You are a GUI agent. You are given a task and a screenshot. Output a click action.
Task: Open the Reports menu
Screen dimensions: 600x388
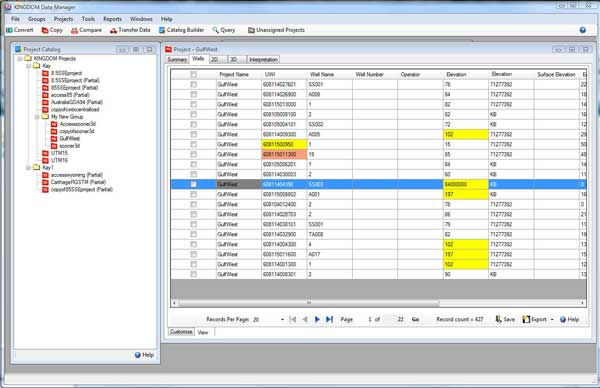[x=112, y=19]
